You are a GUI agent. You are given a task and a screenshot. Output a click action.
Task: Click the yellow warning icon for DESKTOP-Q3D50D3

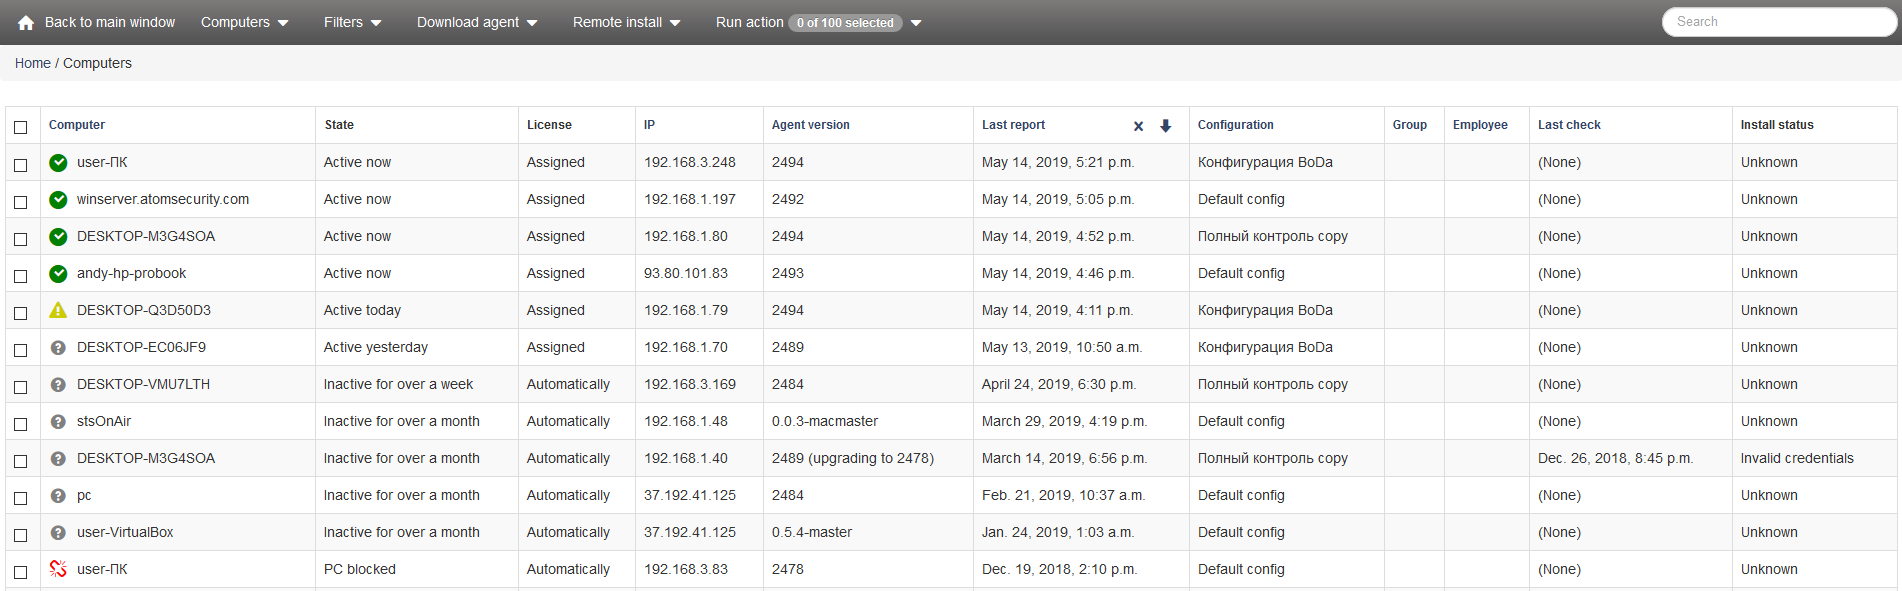(x=58, y=311)
